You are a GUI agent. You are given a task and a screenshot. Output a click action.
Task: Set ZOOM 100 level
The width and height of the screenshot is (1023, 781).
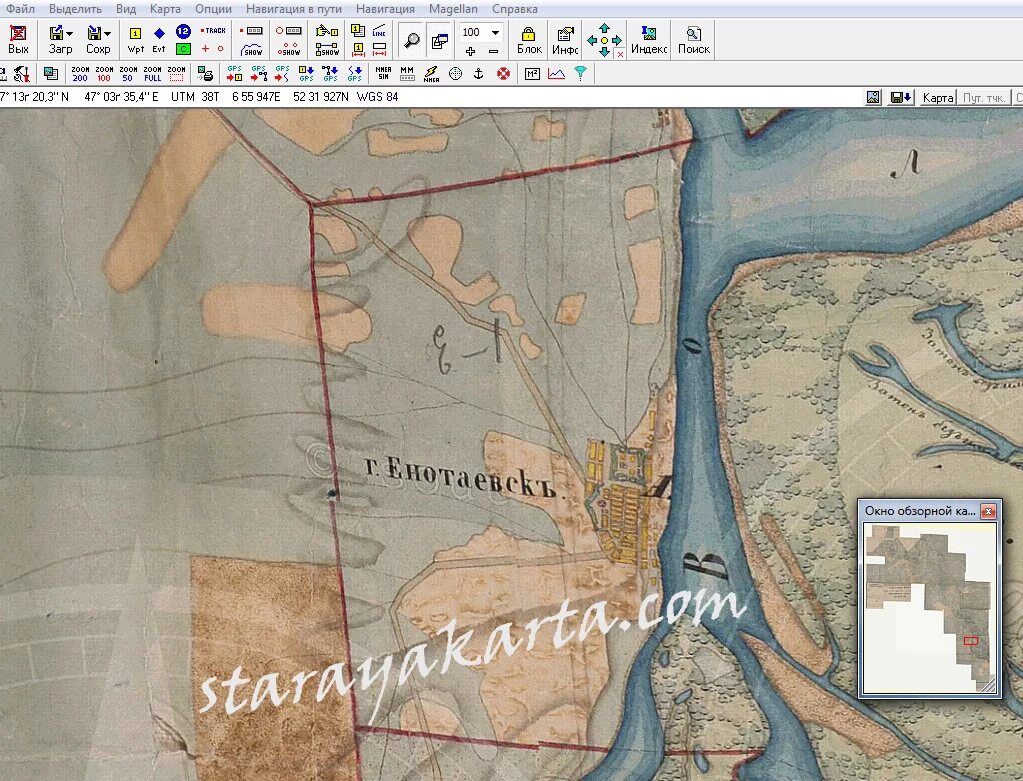click(x=104, y=74)
